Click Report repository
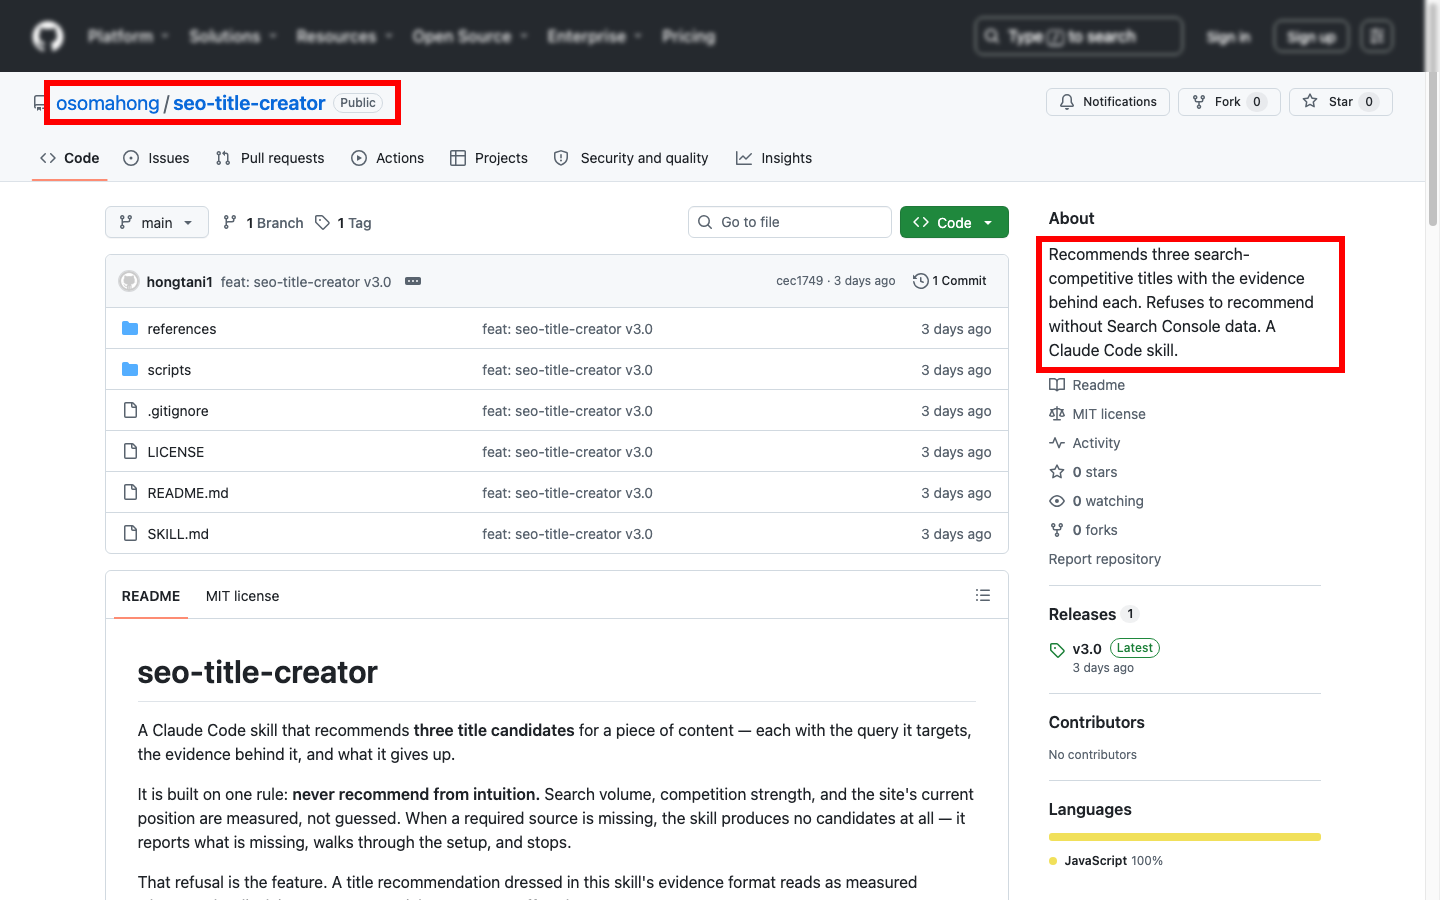 click(x=1105, y=559)
